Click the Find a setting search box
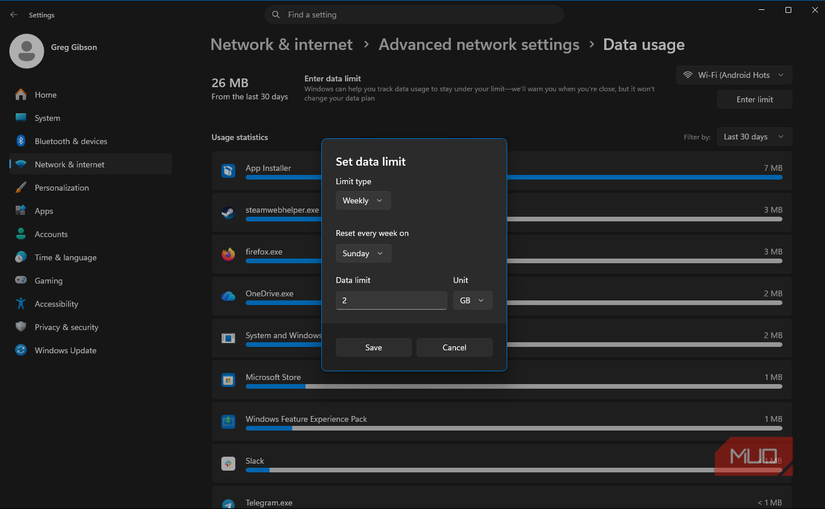The width and height of the screenshot is (825, 509). 414,15
